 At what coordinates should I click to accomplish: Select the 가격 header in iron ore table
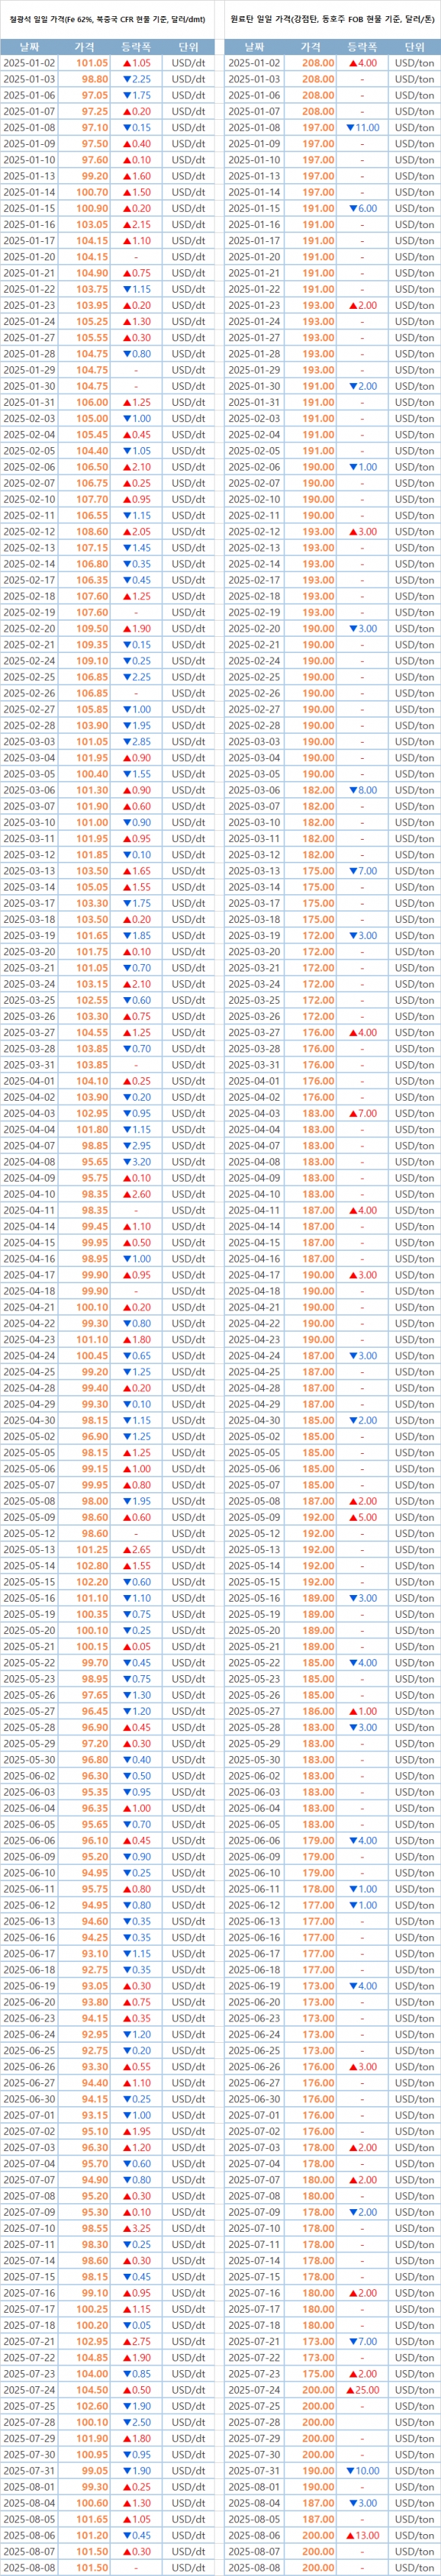(86, 47)
